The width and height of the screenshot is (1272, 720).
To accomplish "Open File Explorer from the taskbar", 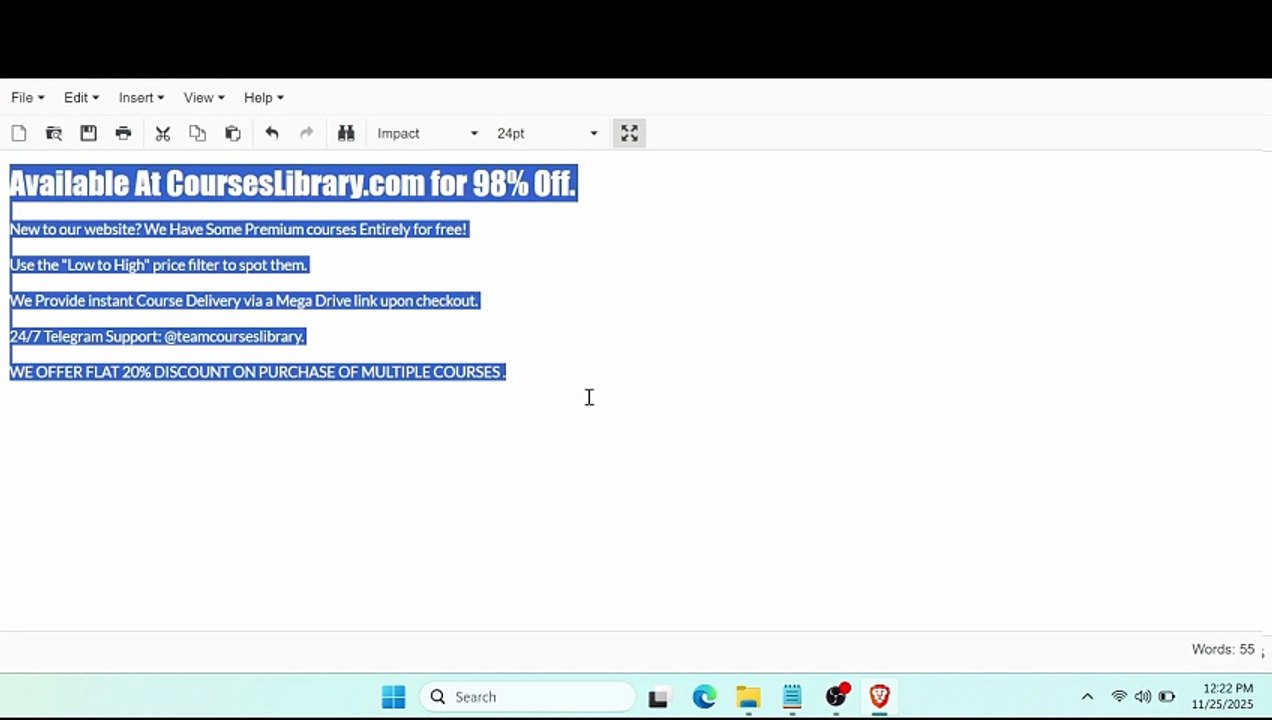I will [x=748, y=697].
